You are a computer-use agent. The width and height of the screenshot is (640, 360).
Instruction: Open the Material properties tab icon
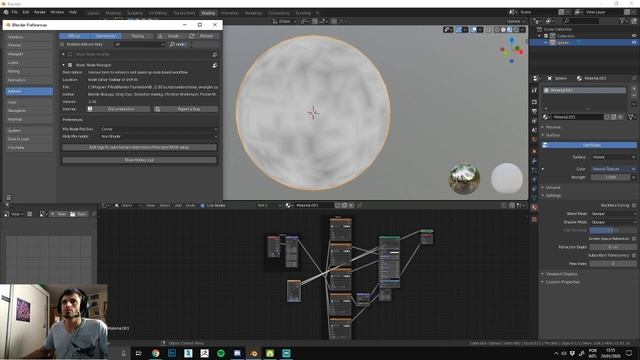coord(534,207)
